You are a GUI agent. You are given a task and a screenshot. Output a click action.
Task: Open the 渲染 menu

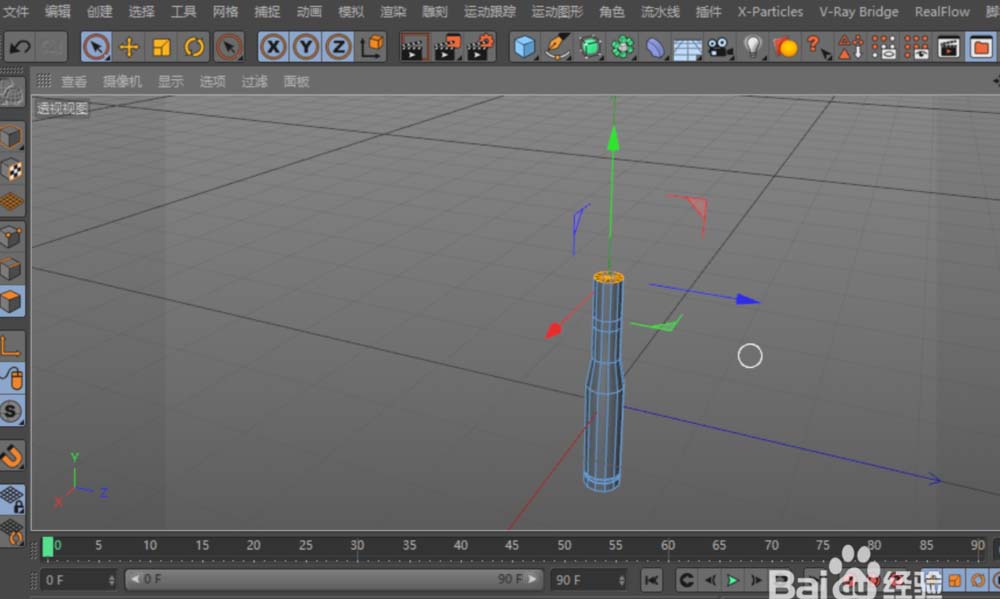[x=393, y=12]
